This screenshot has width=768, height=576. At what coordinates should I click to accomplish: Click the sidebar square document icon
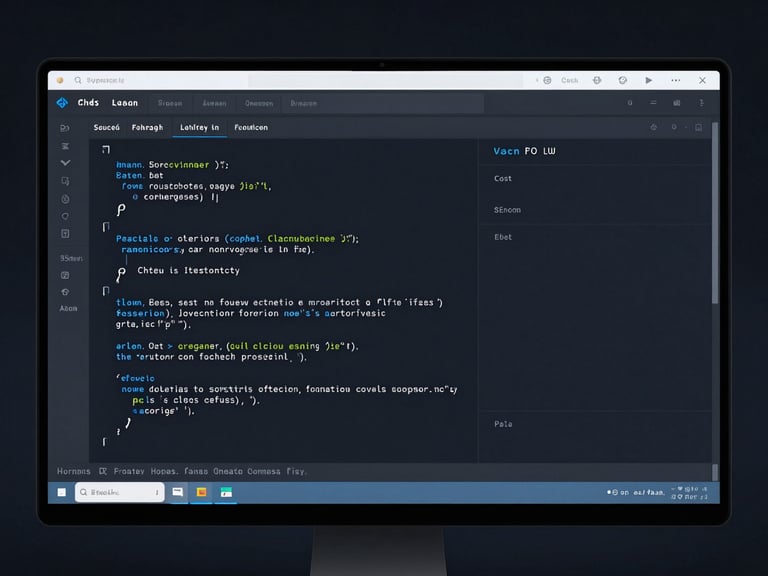click(x=65, y=234)
